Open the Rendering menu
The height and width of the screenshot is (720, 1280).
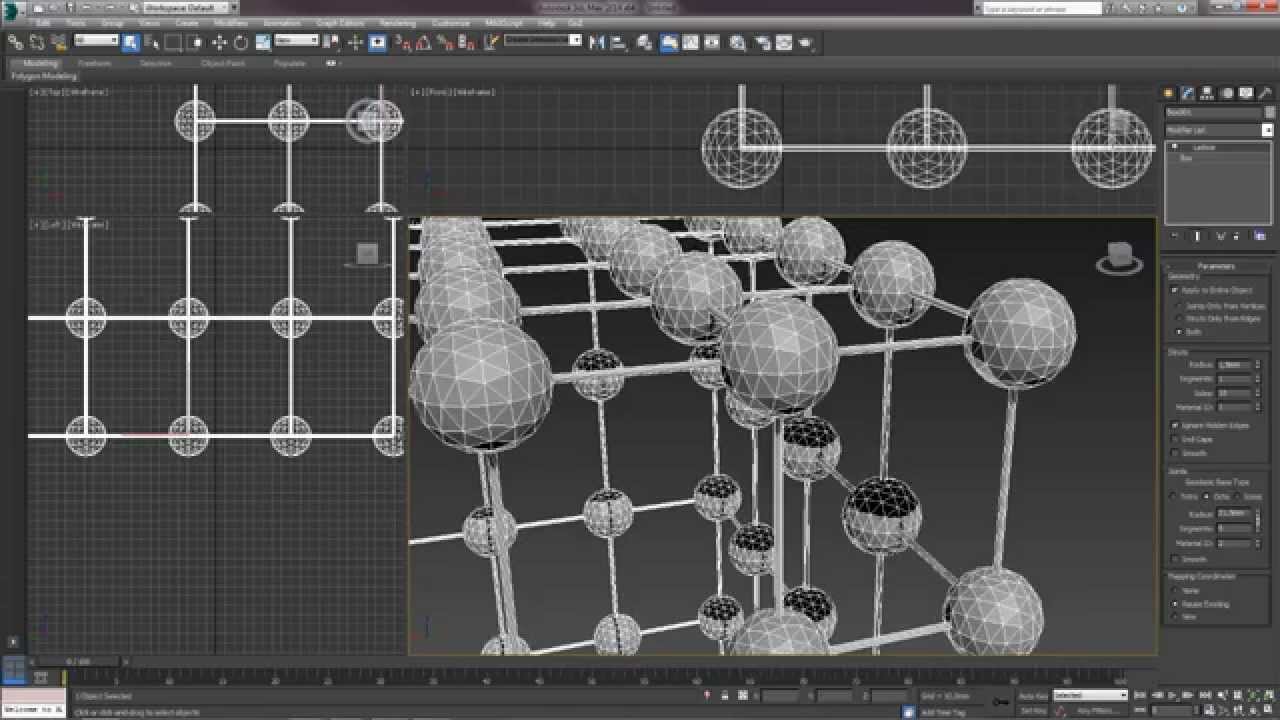(397, 22)
